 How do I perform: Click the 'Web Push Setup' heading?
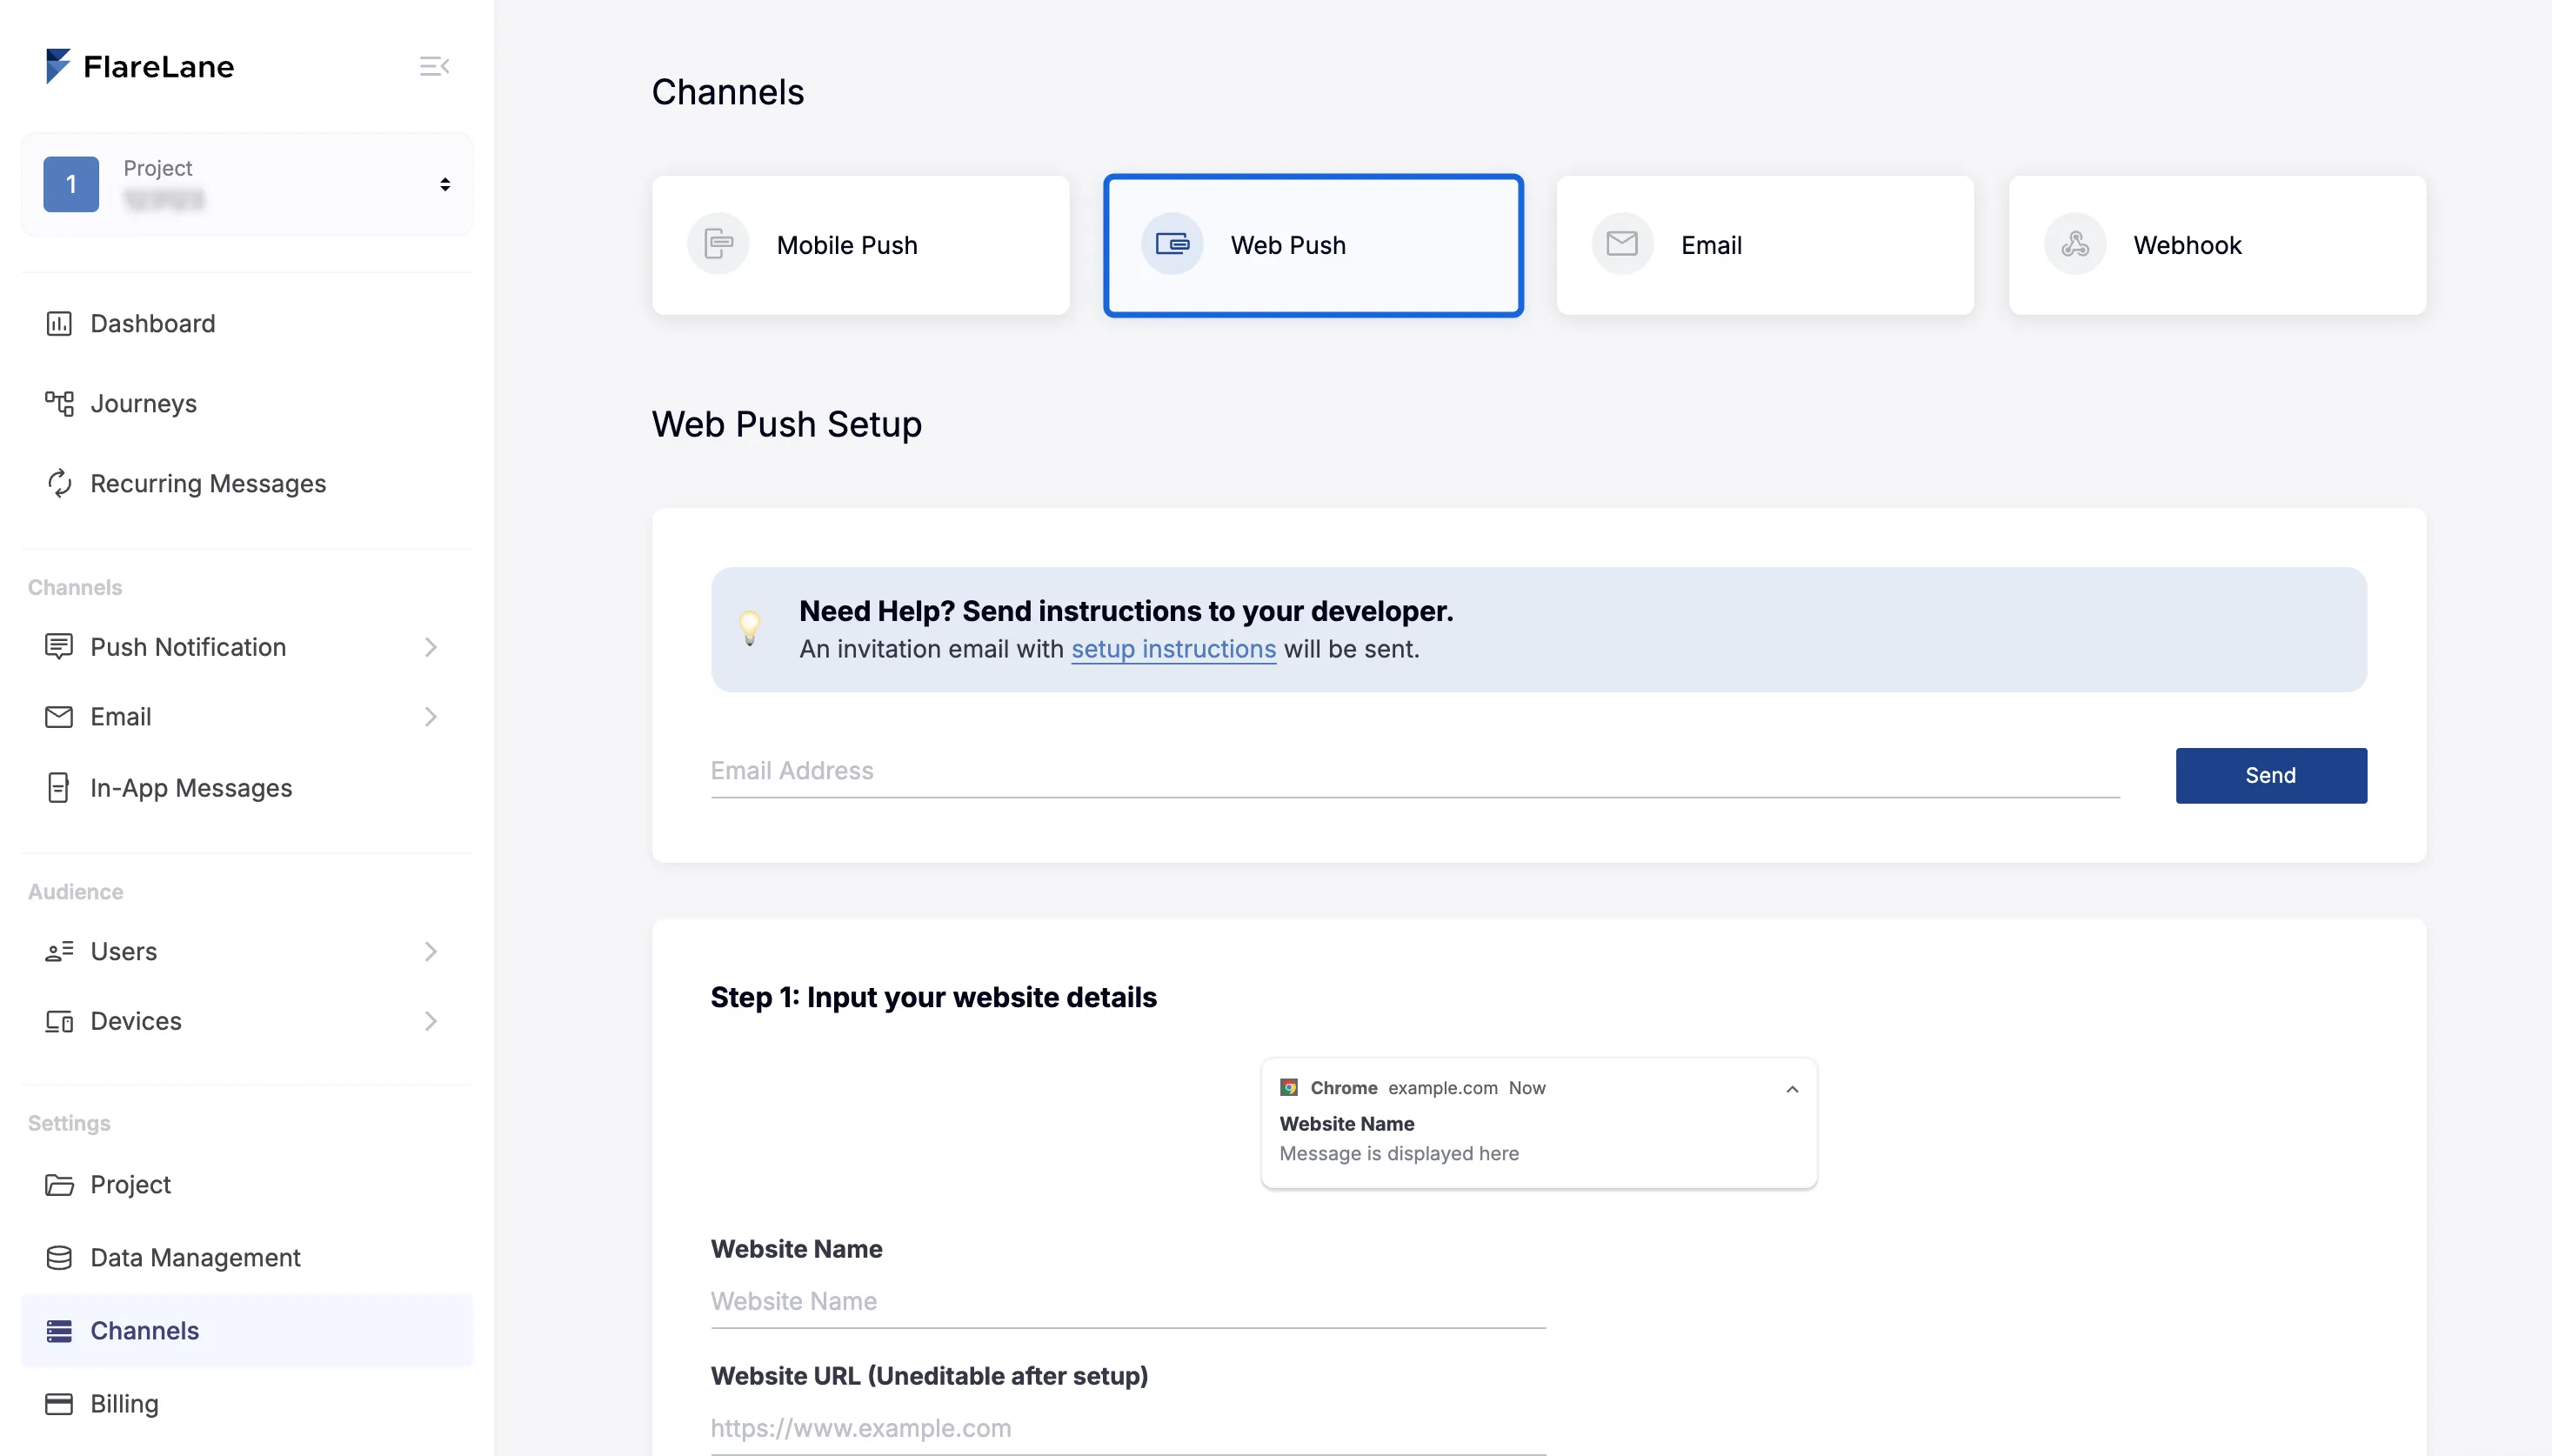[786, 424]
